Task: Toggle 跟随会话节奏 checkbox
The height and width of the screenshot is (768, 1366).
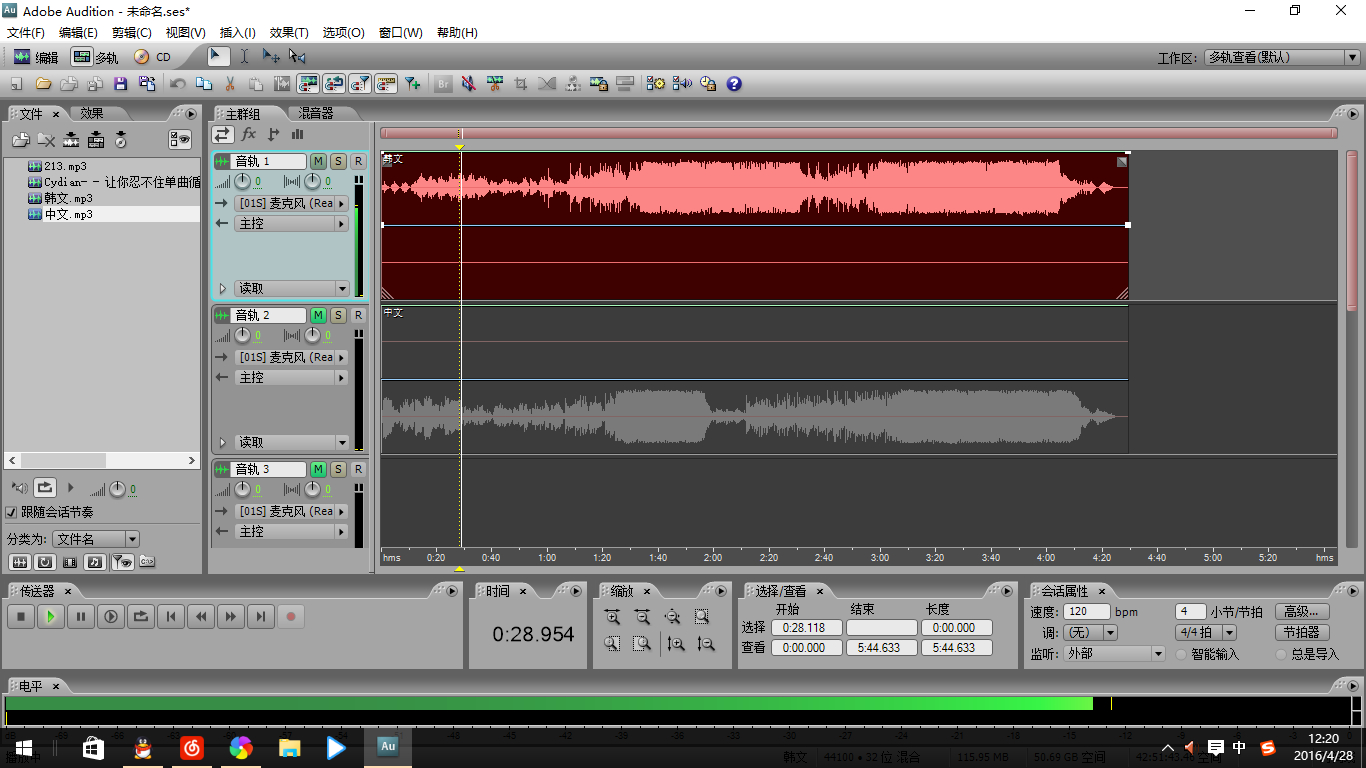Action: pos(12,512)
